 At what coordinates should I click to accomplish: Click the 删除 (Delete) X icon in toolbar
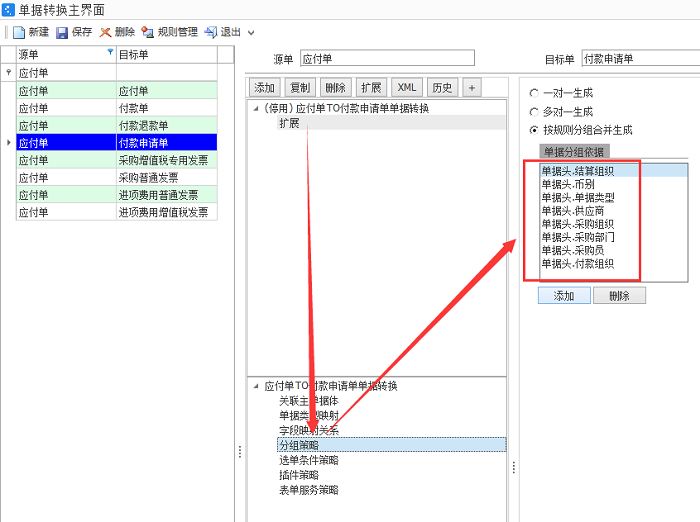[x=105, y=32]
